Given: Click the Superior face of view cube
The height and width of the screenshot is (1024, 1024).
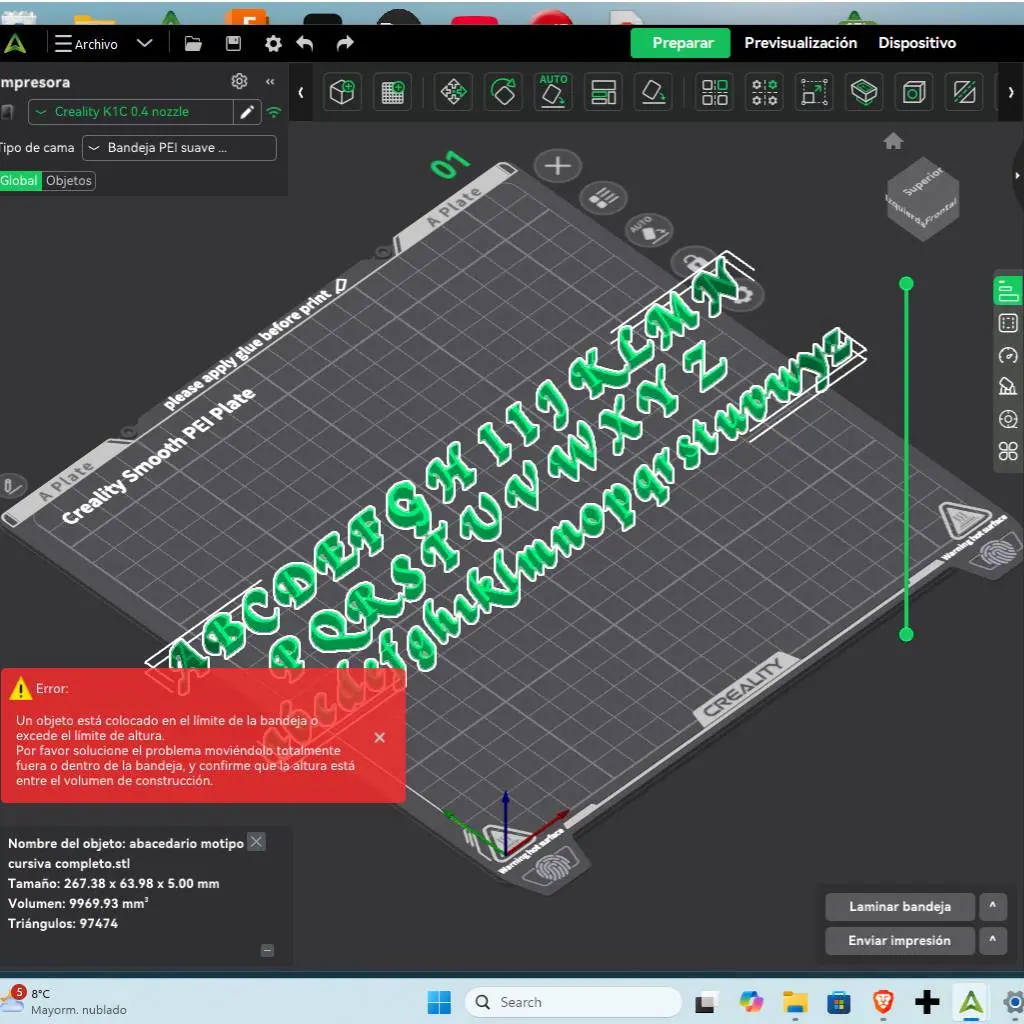Looking at the screenshot, I should 923,182.
